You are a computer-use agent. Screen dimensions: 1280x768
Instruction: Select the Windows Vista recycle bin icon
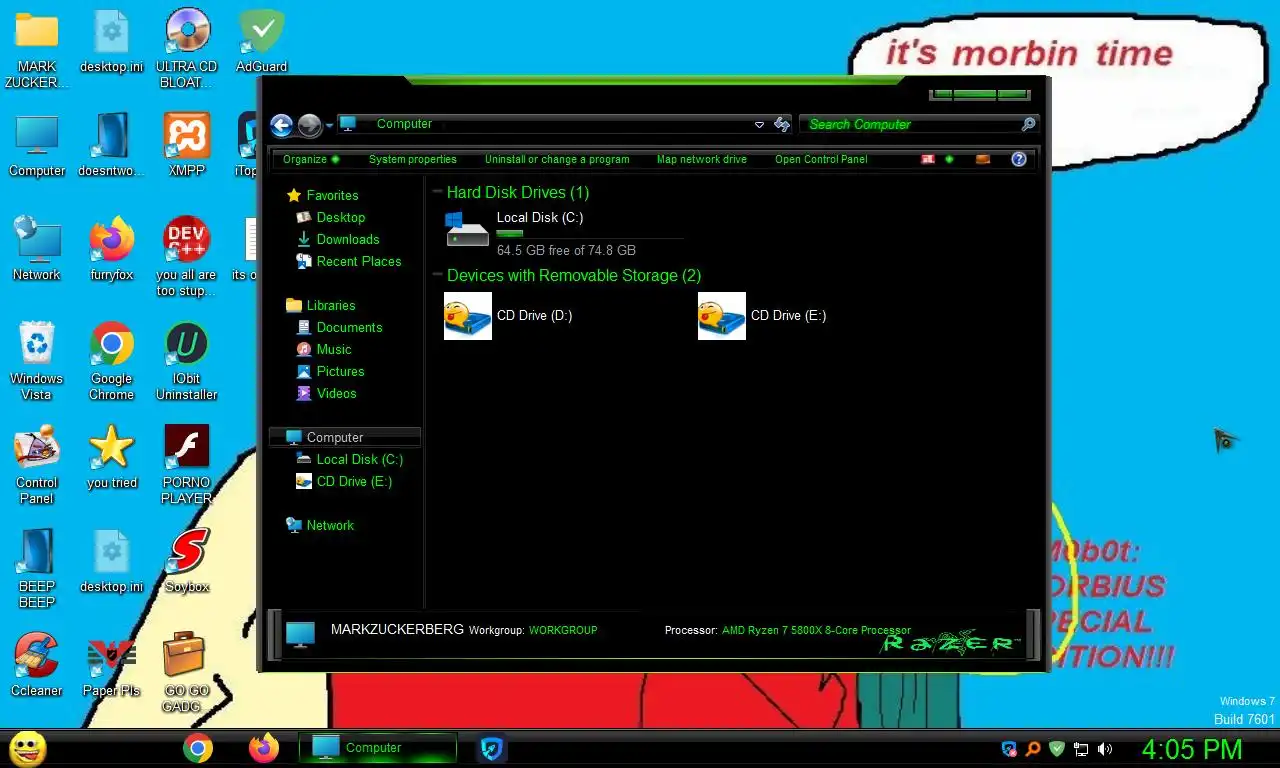[x=37, y=361]
